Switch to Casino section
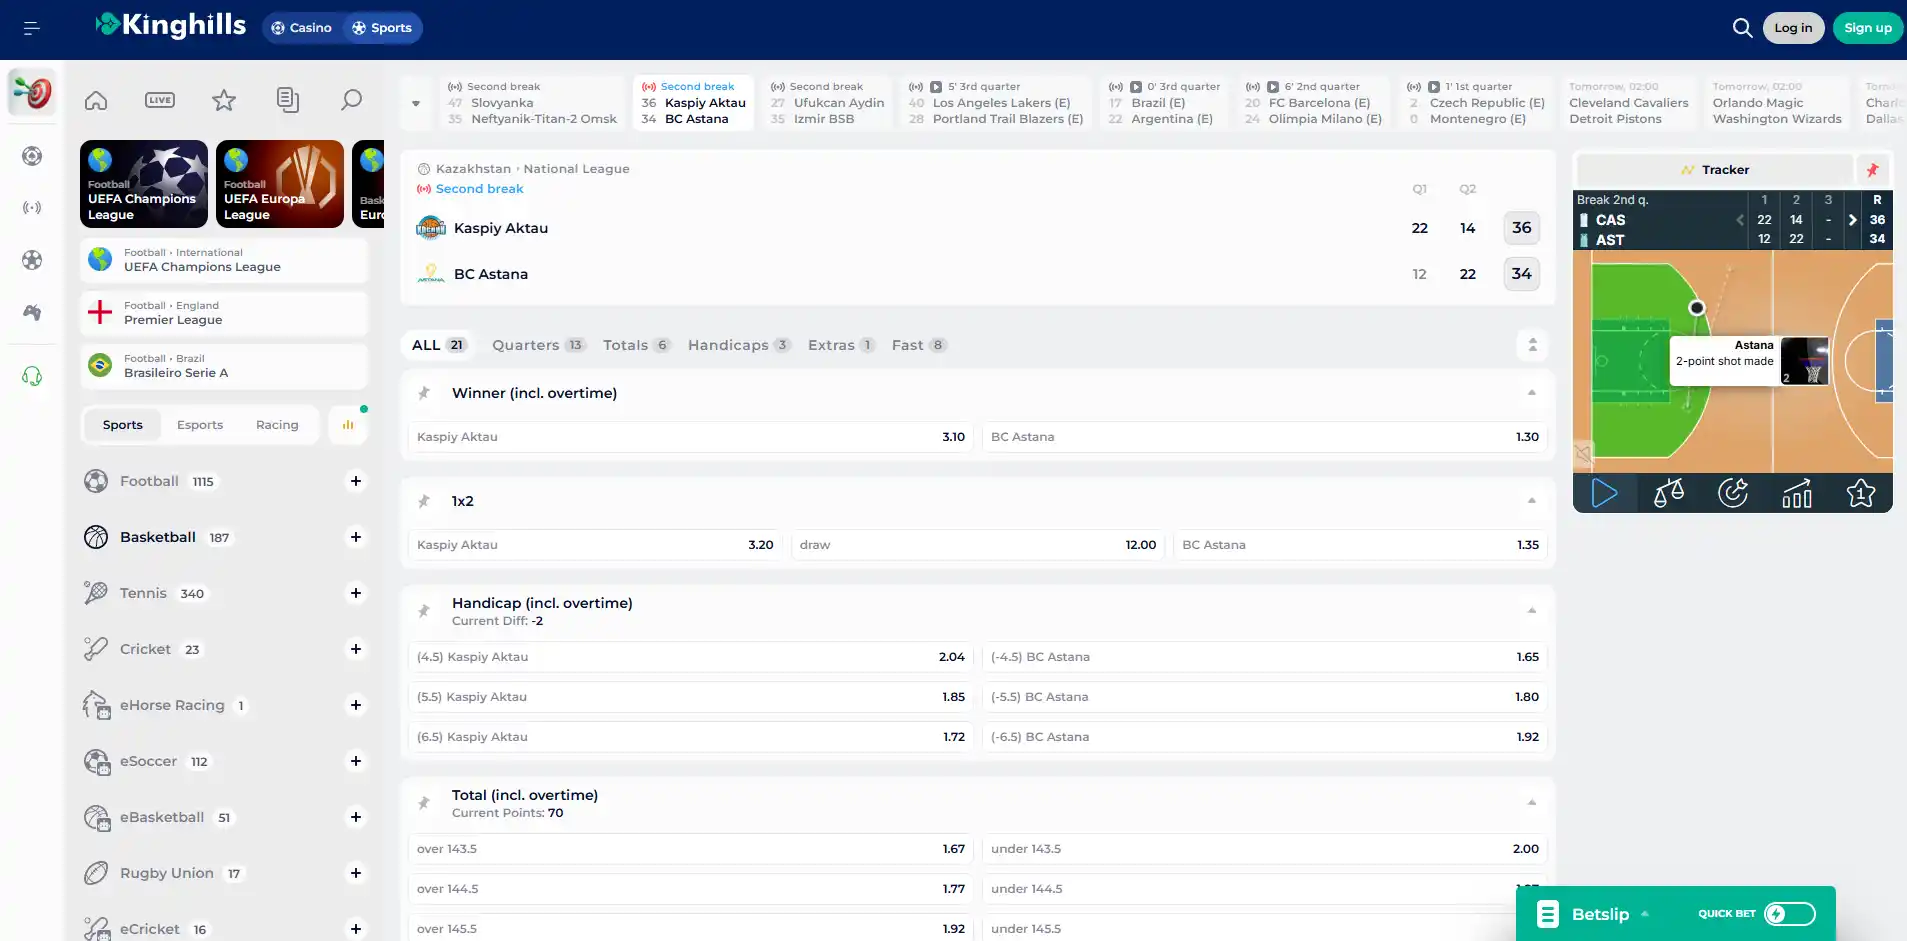 pos(302,28)
